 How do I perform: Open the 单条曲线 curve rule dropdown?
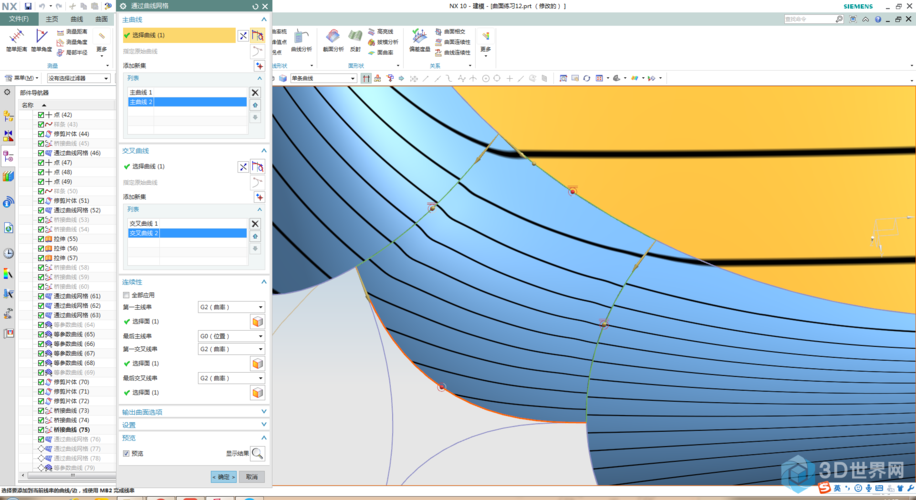tap(323, 78)
